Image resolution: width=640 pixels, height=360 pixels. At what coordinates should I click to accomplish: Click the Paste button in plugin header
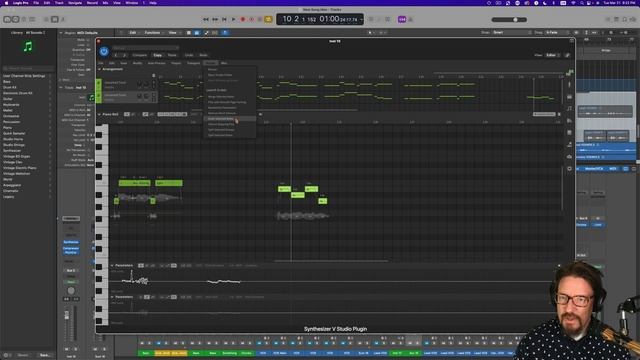(x=172, y=55)
